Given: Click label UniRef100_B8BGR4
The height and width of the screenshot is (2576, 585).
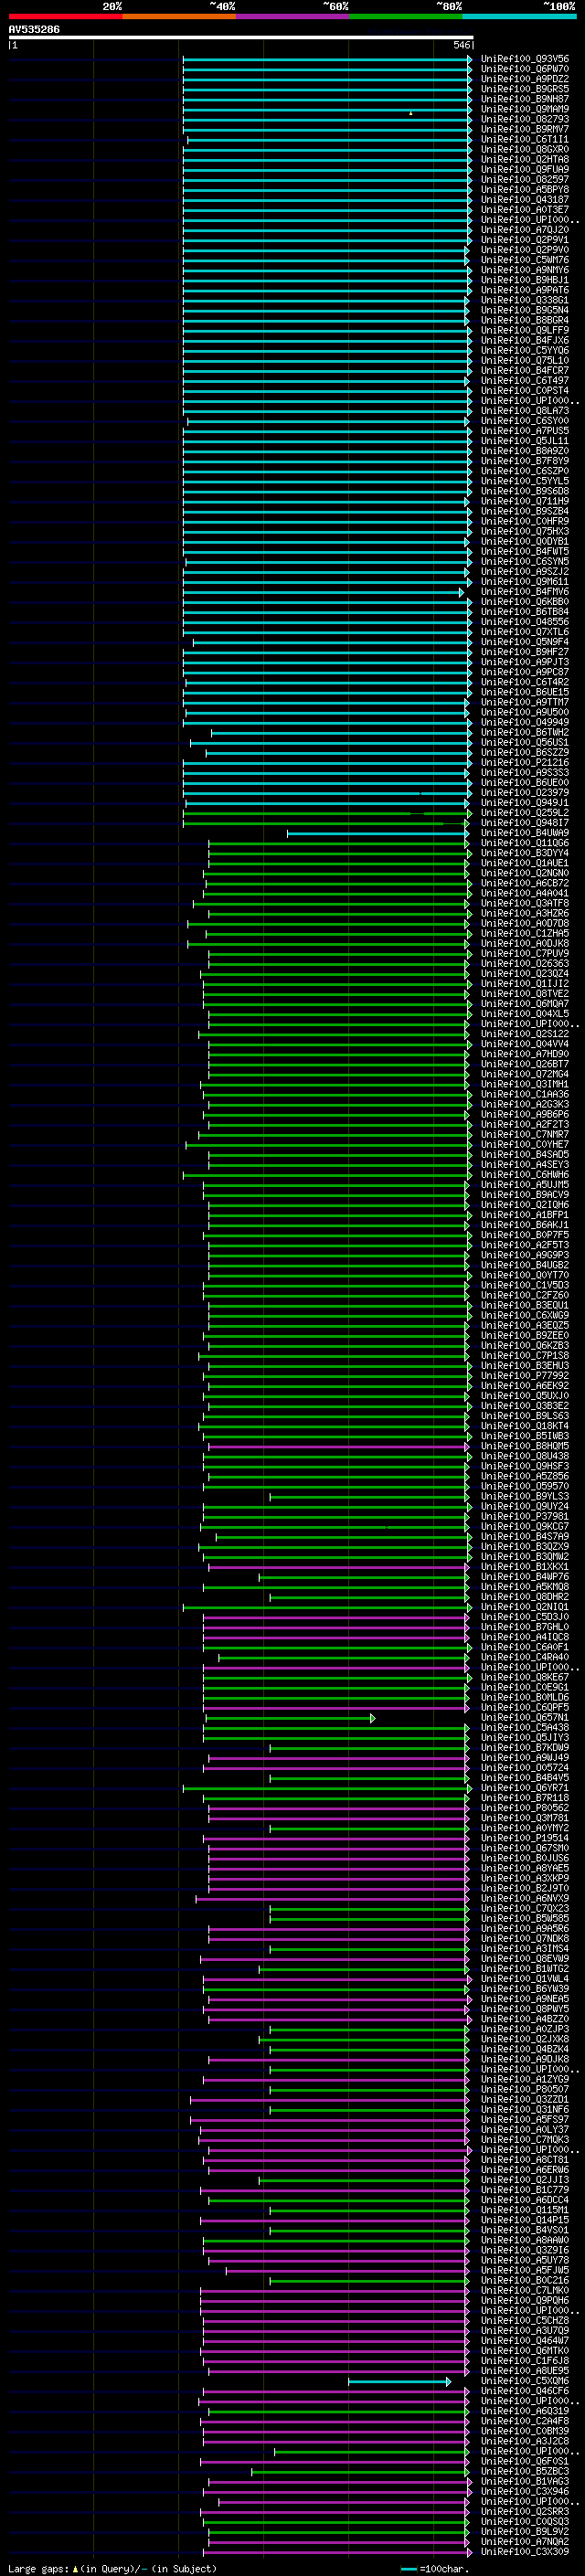Looking at the screenshot, I should [525, 321].
